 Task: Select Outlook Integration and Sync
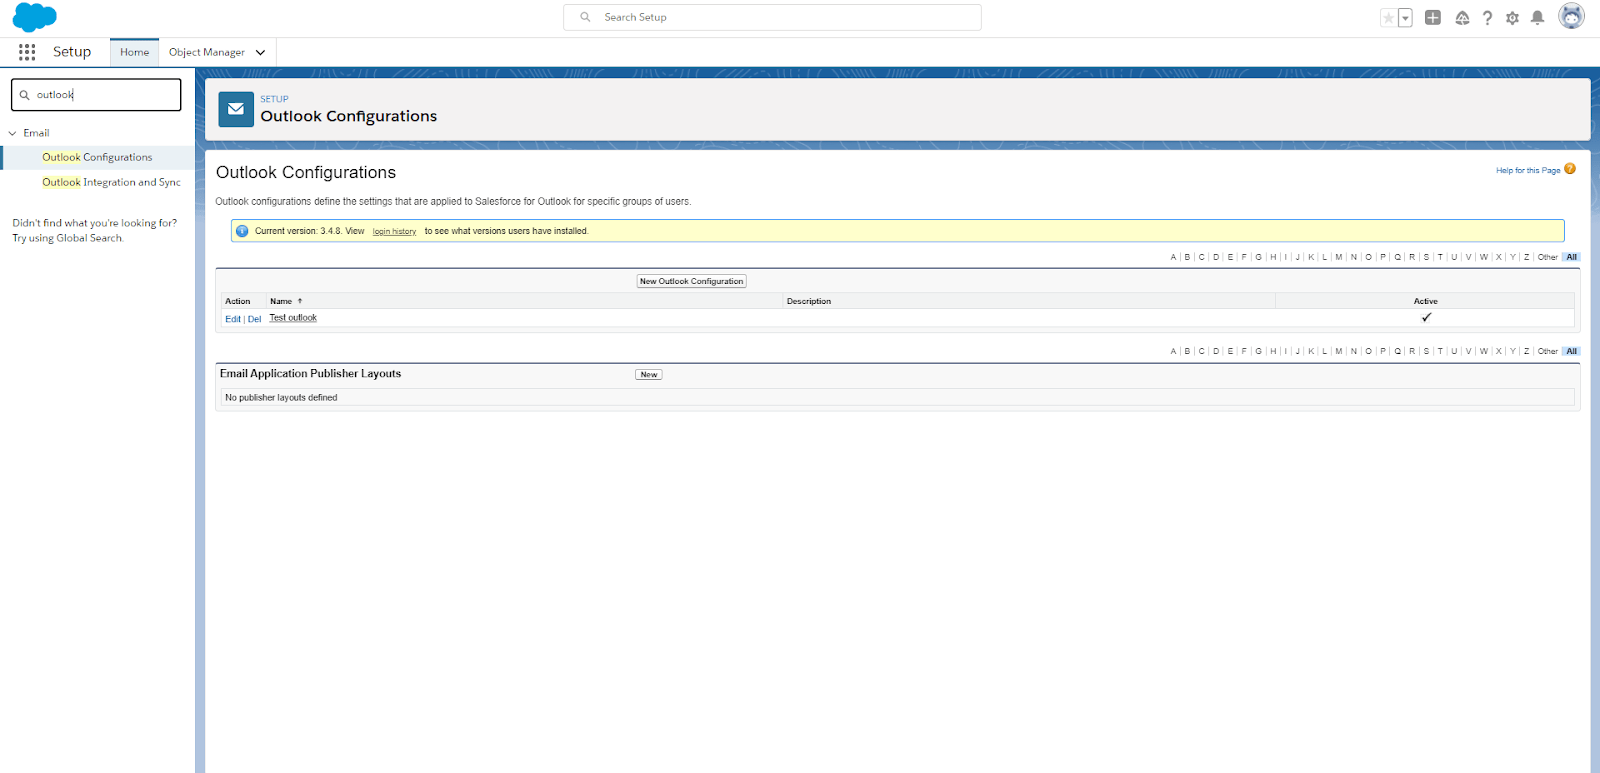[111, 182]
